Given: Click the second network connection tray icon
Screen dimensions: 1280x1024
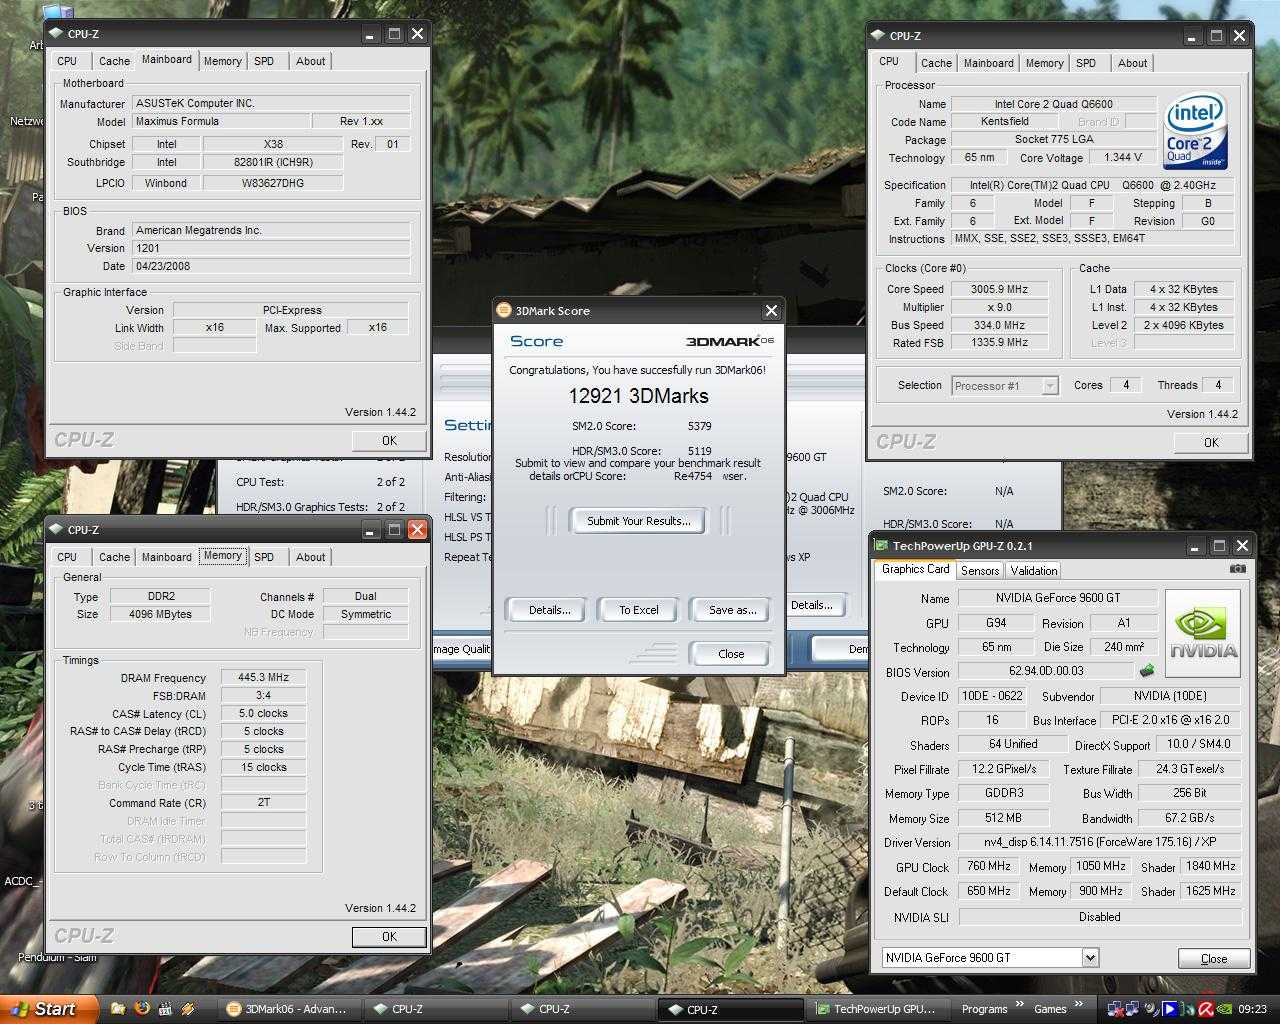Looking at the screenshot, I should pos(1133,1009).
